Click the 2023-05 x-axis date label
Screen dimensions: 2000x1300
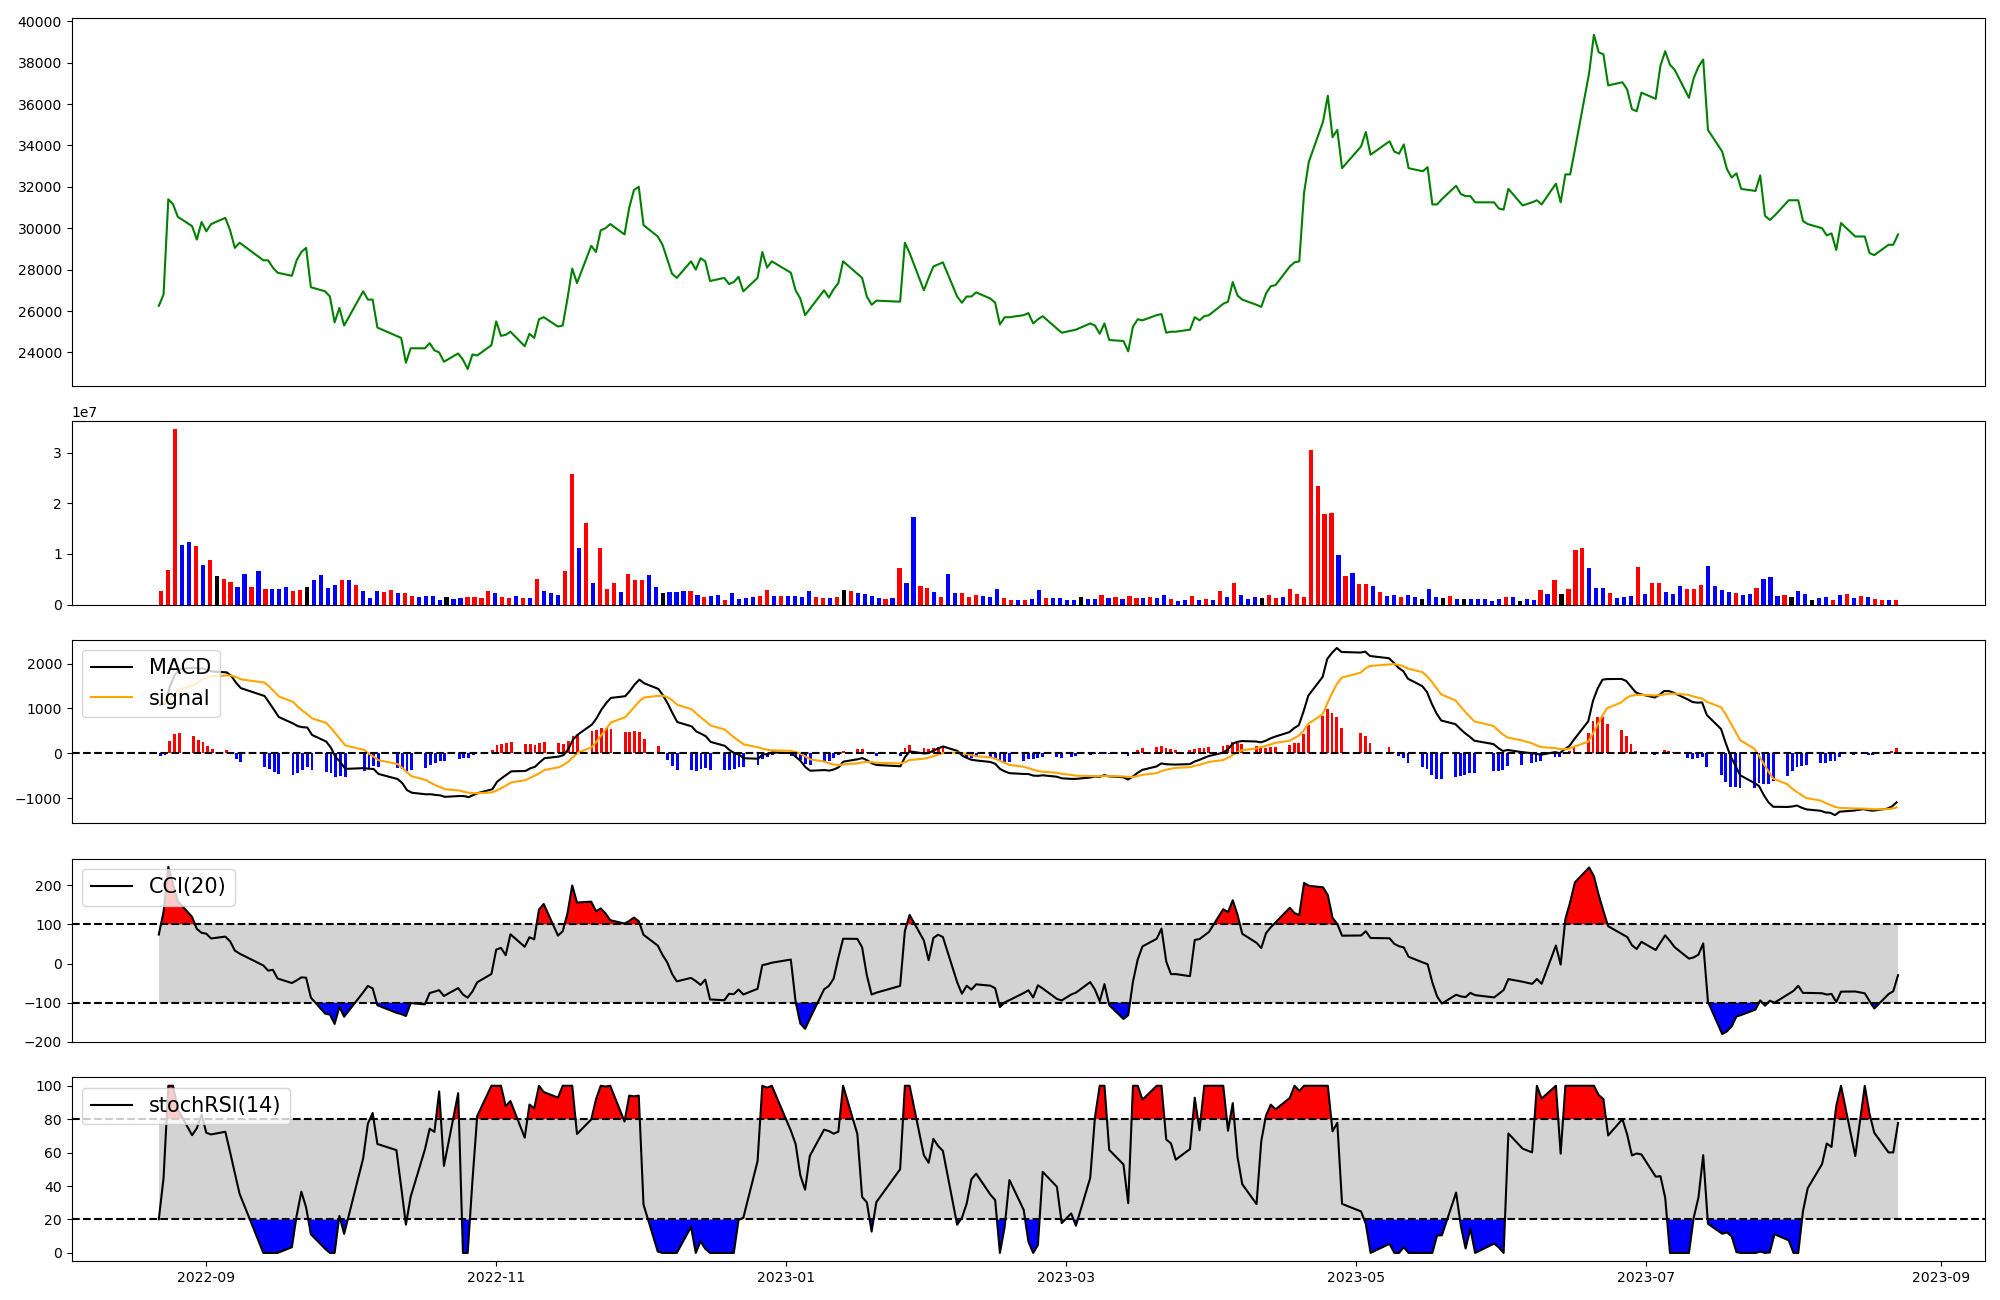(1356, 1277)
